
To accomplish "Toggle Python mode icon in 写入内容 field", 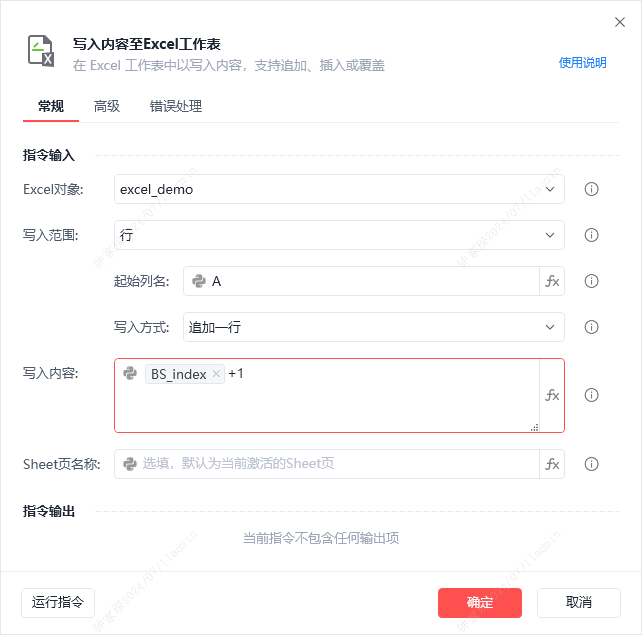I will coord(130,373).
